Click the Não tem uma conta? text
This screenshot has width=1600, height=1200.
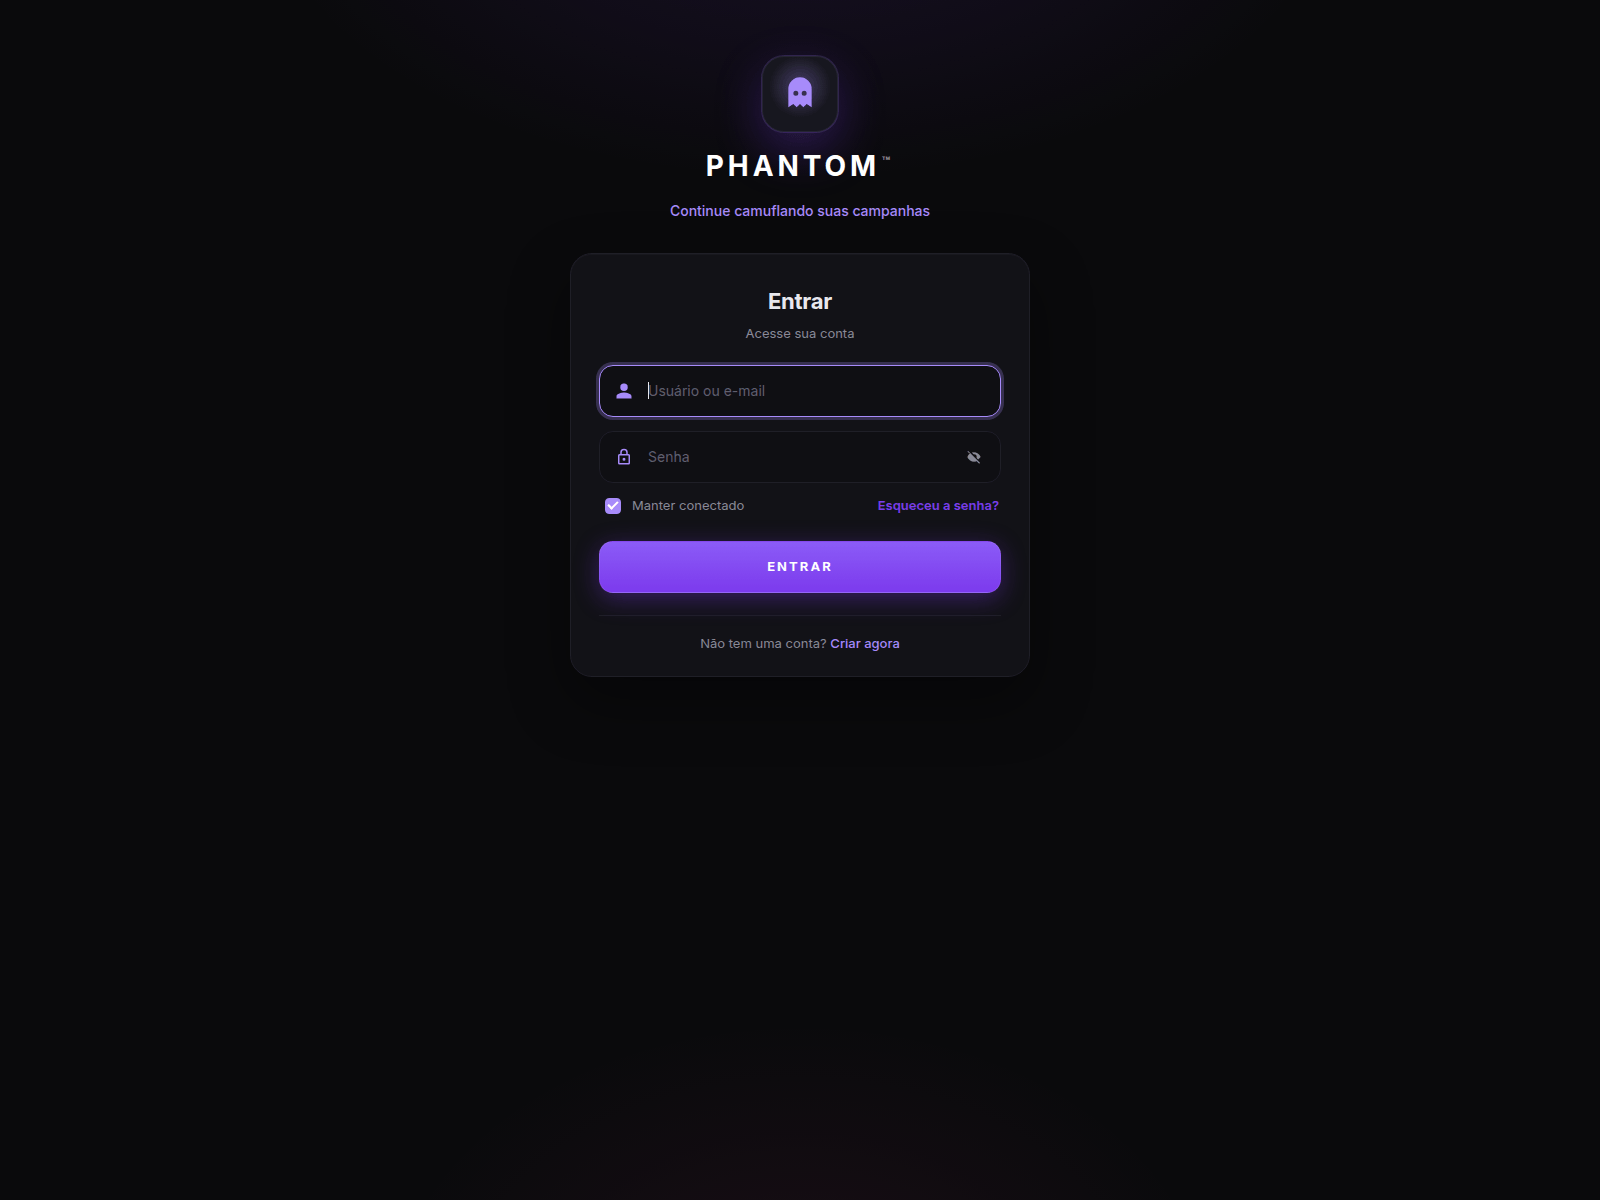763,644
